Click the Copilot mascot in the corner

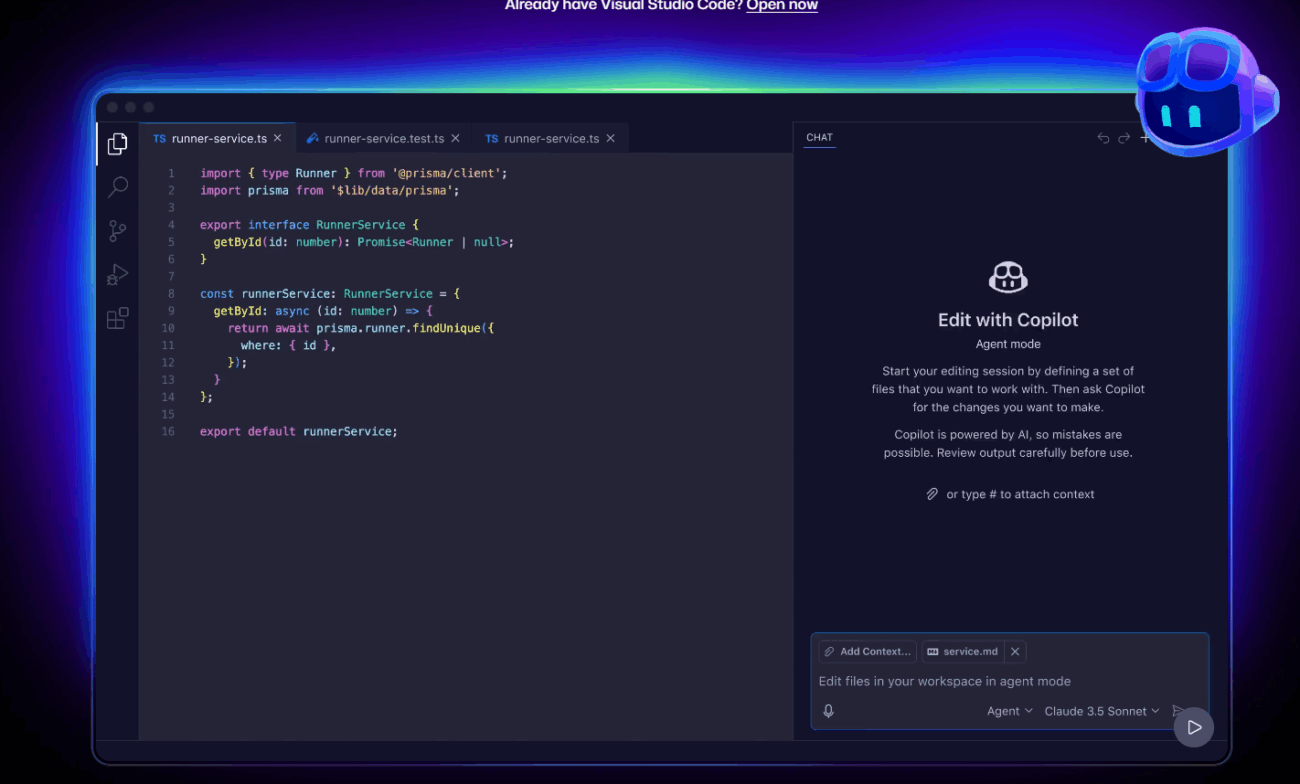tap(1206, 93)
